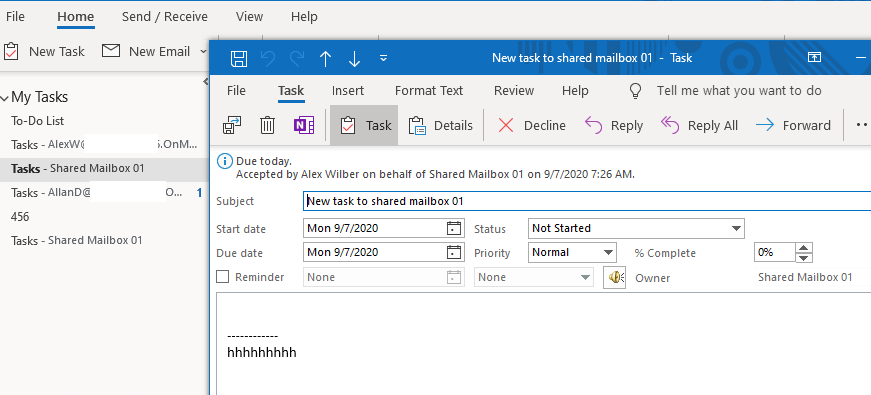Viewport: 871px width, 395px height.
Task: Open the Due date calendar picker
Action: (454, 252)
